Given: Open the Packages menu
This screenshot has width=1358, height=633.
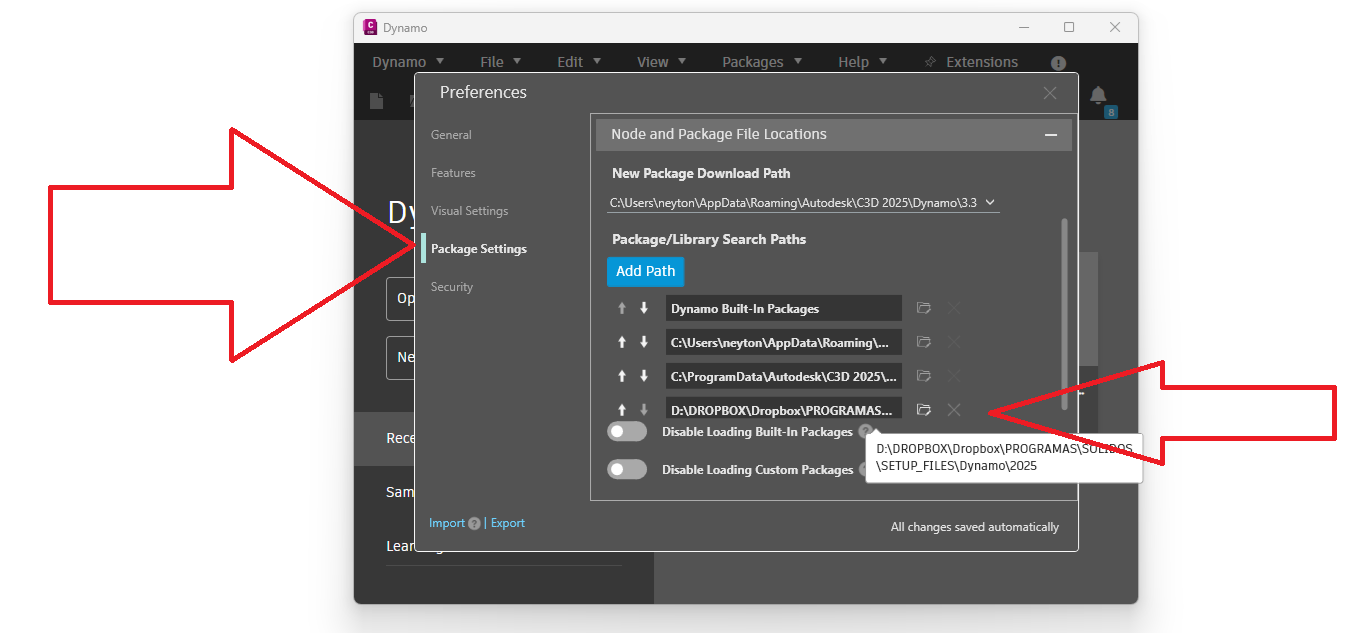Looking at the screenshot, I should (762, 62).
